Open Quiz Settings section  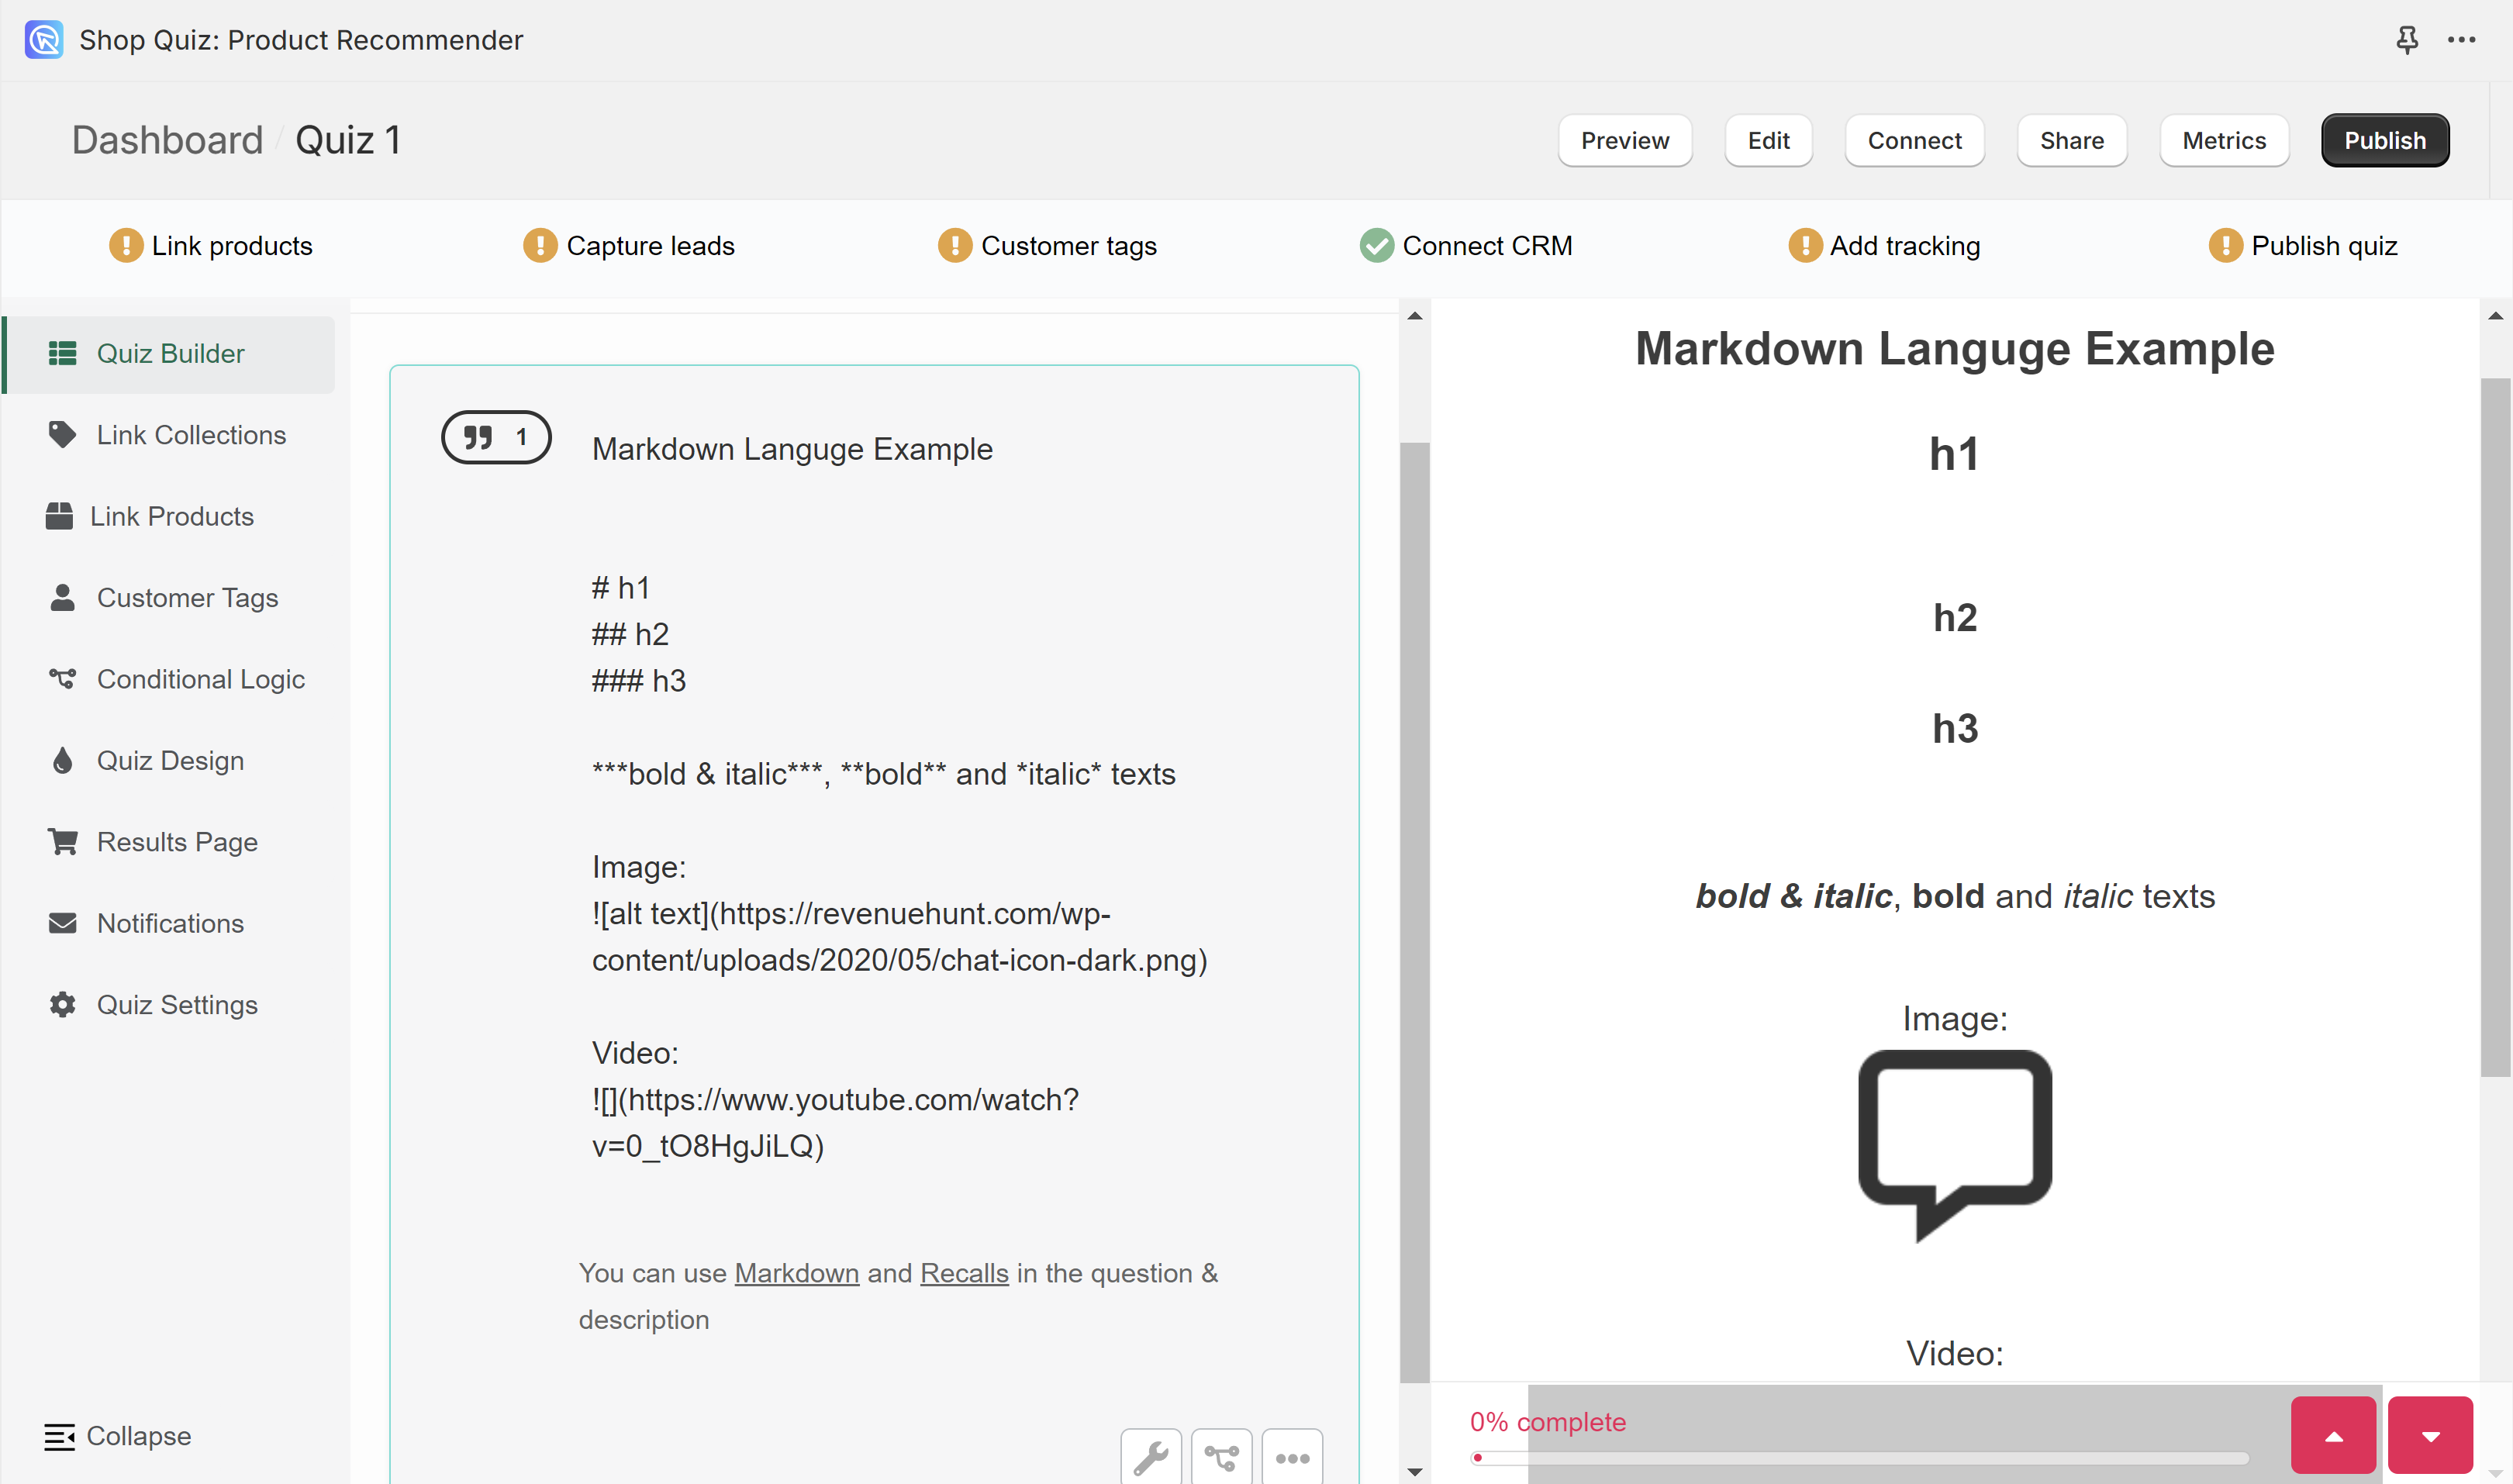click(170, 1005)
